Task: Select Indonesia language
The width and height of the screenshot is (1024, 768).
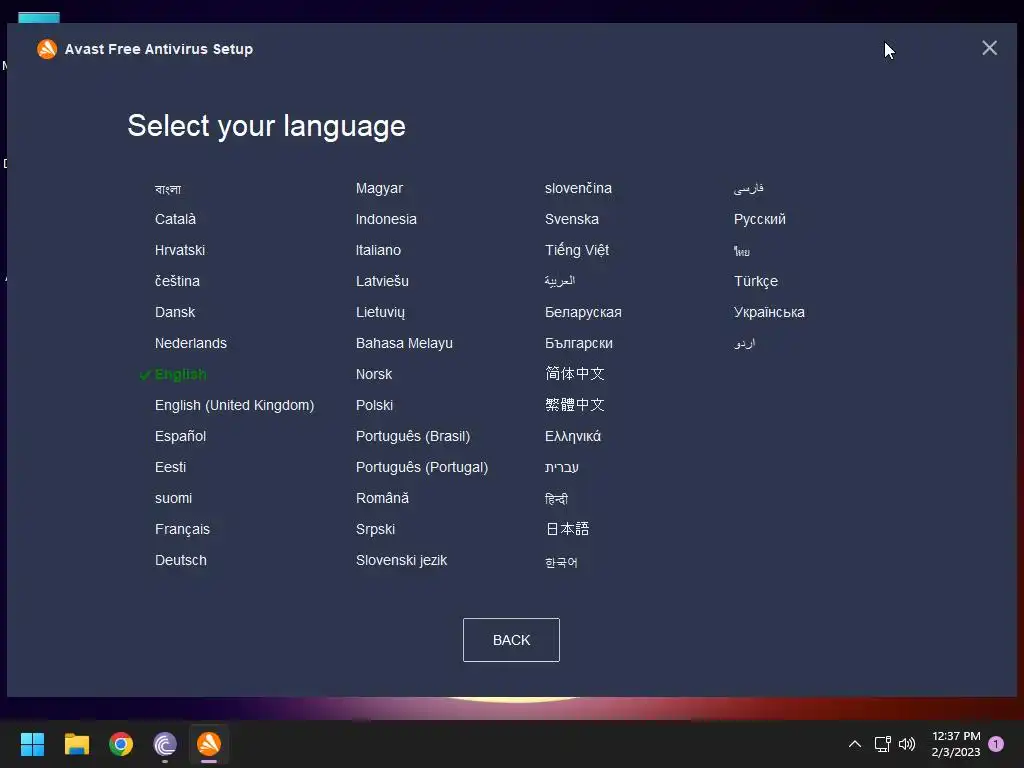Action: coord(386,219)
